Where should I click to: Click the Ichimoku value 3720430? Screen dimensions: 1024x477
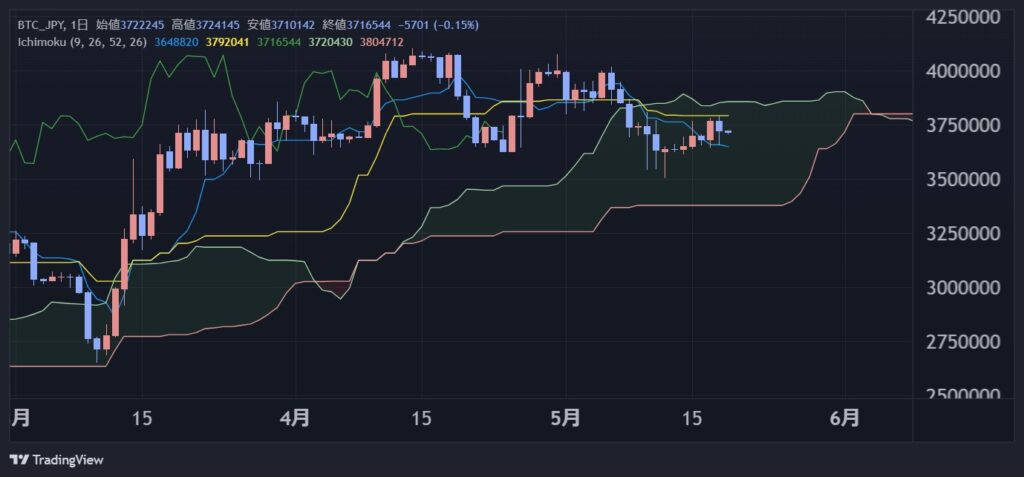(x=330, y=42)
